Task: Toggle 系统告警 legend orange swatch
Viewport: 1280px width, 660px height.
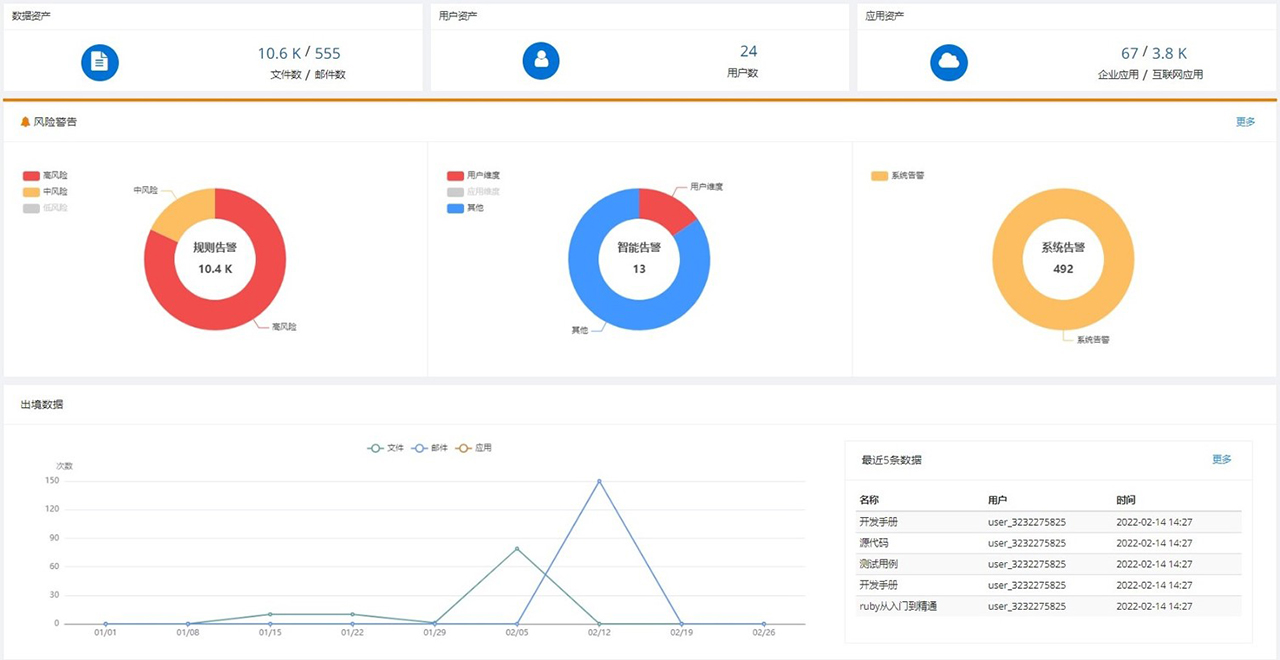Action: pos(879,175)
